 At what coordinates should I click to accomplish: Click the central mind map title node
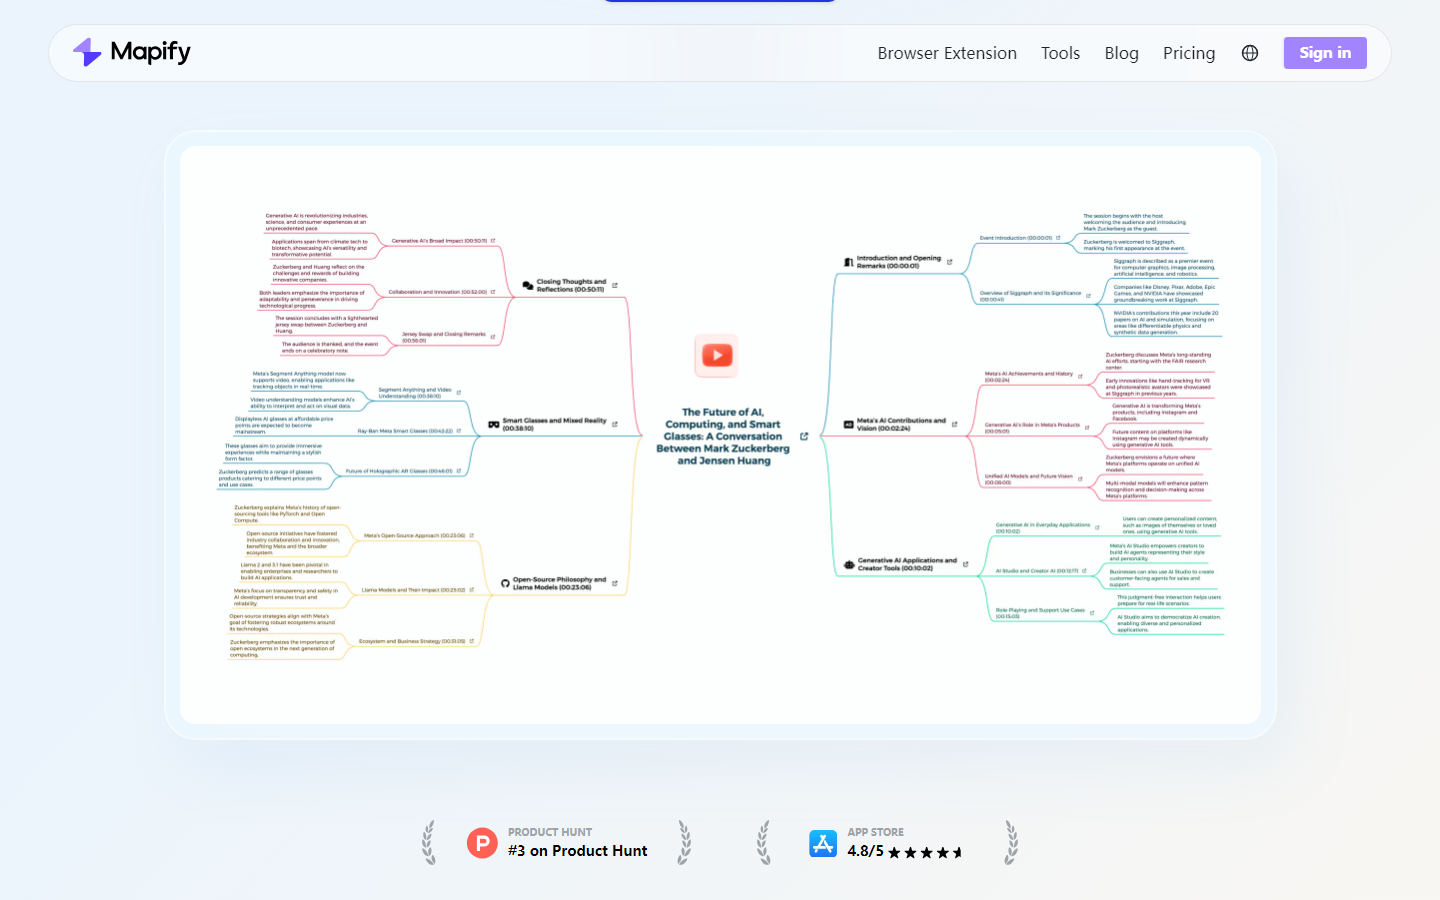point(724,436)
